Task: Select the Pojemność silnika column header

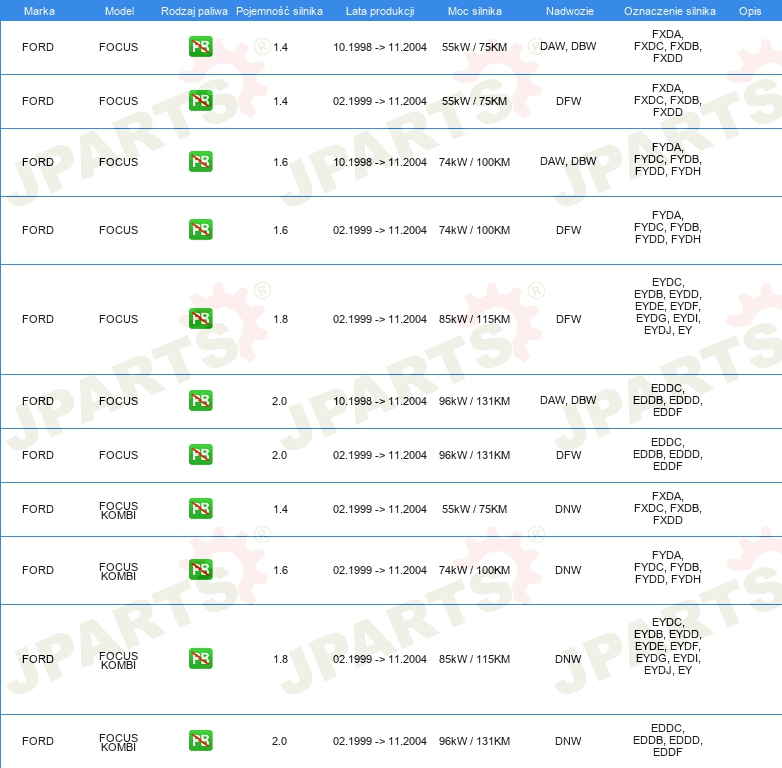Action: (279, 11)
